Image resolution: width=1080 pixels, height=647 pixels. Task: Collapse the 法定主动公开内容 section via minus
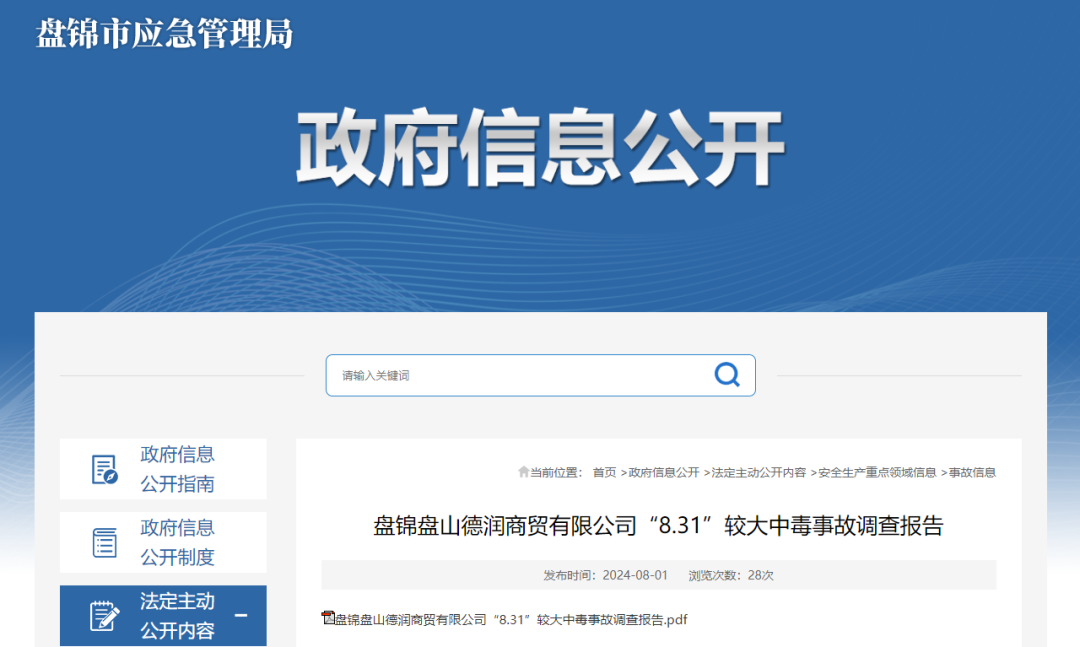tap(241, 615)
